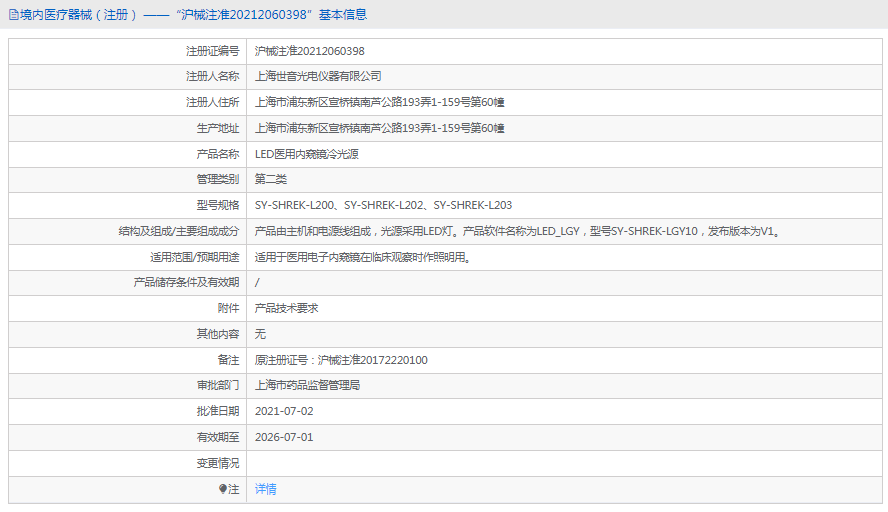888x512 pixels.
Task: Click registrant name 上海世音光电仪器有限公司
Action: coord(318,76)
